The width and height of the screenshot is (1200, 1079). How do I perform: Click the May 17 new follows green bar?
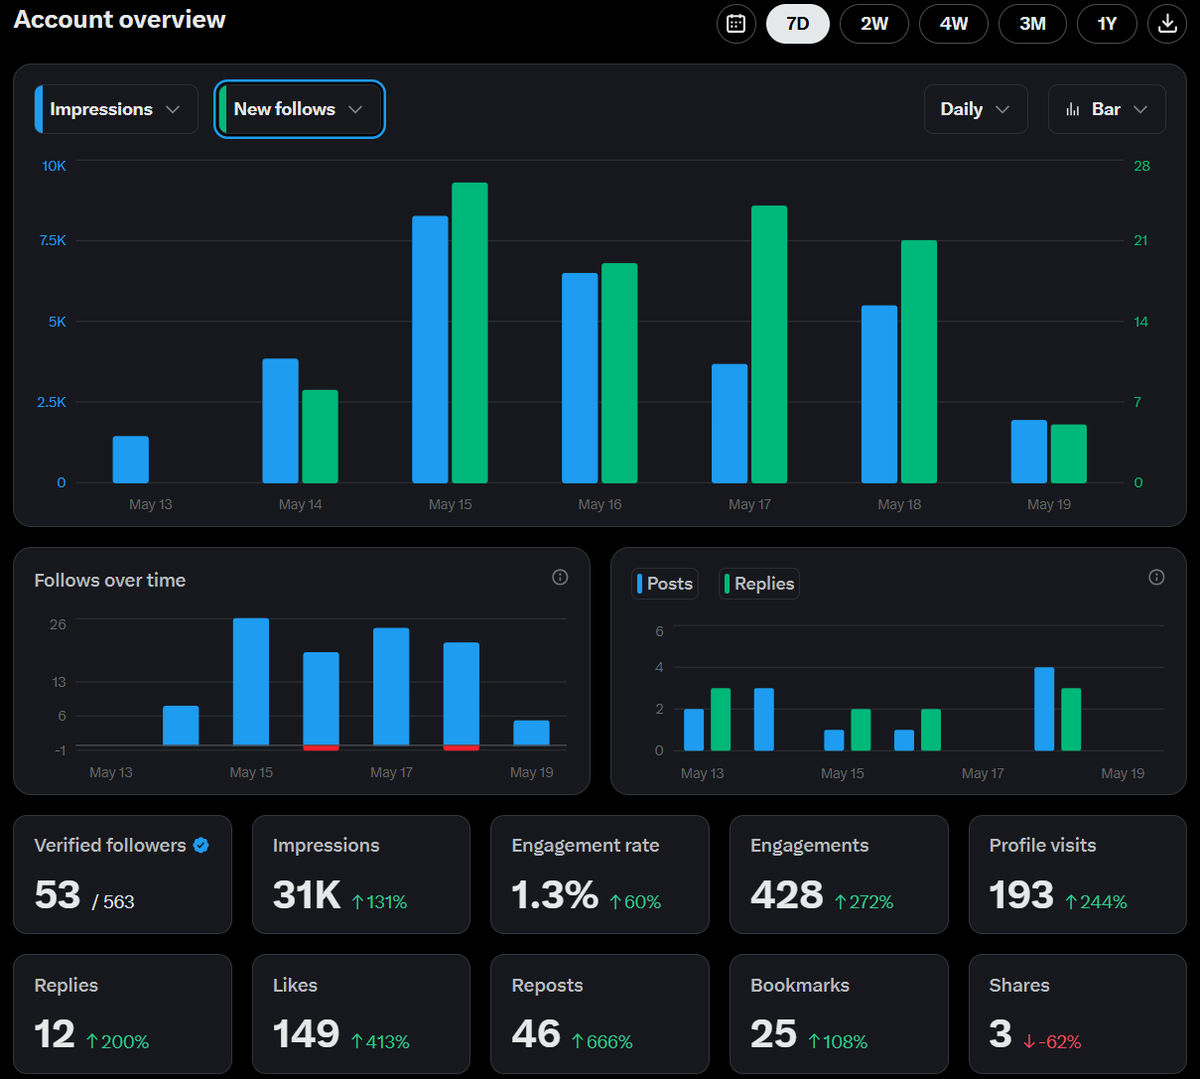coord(769,344)
